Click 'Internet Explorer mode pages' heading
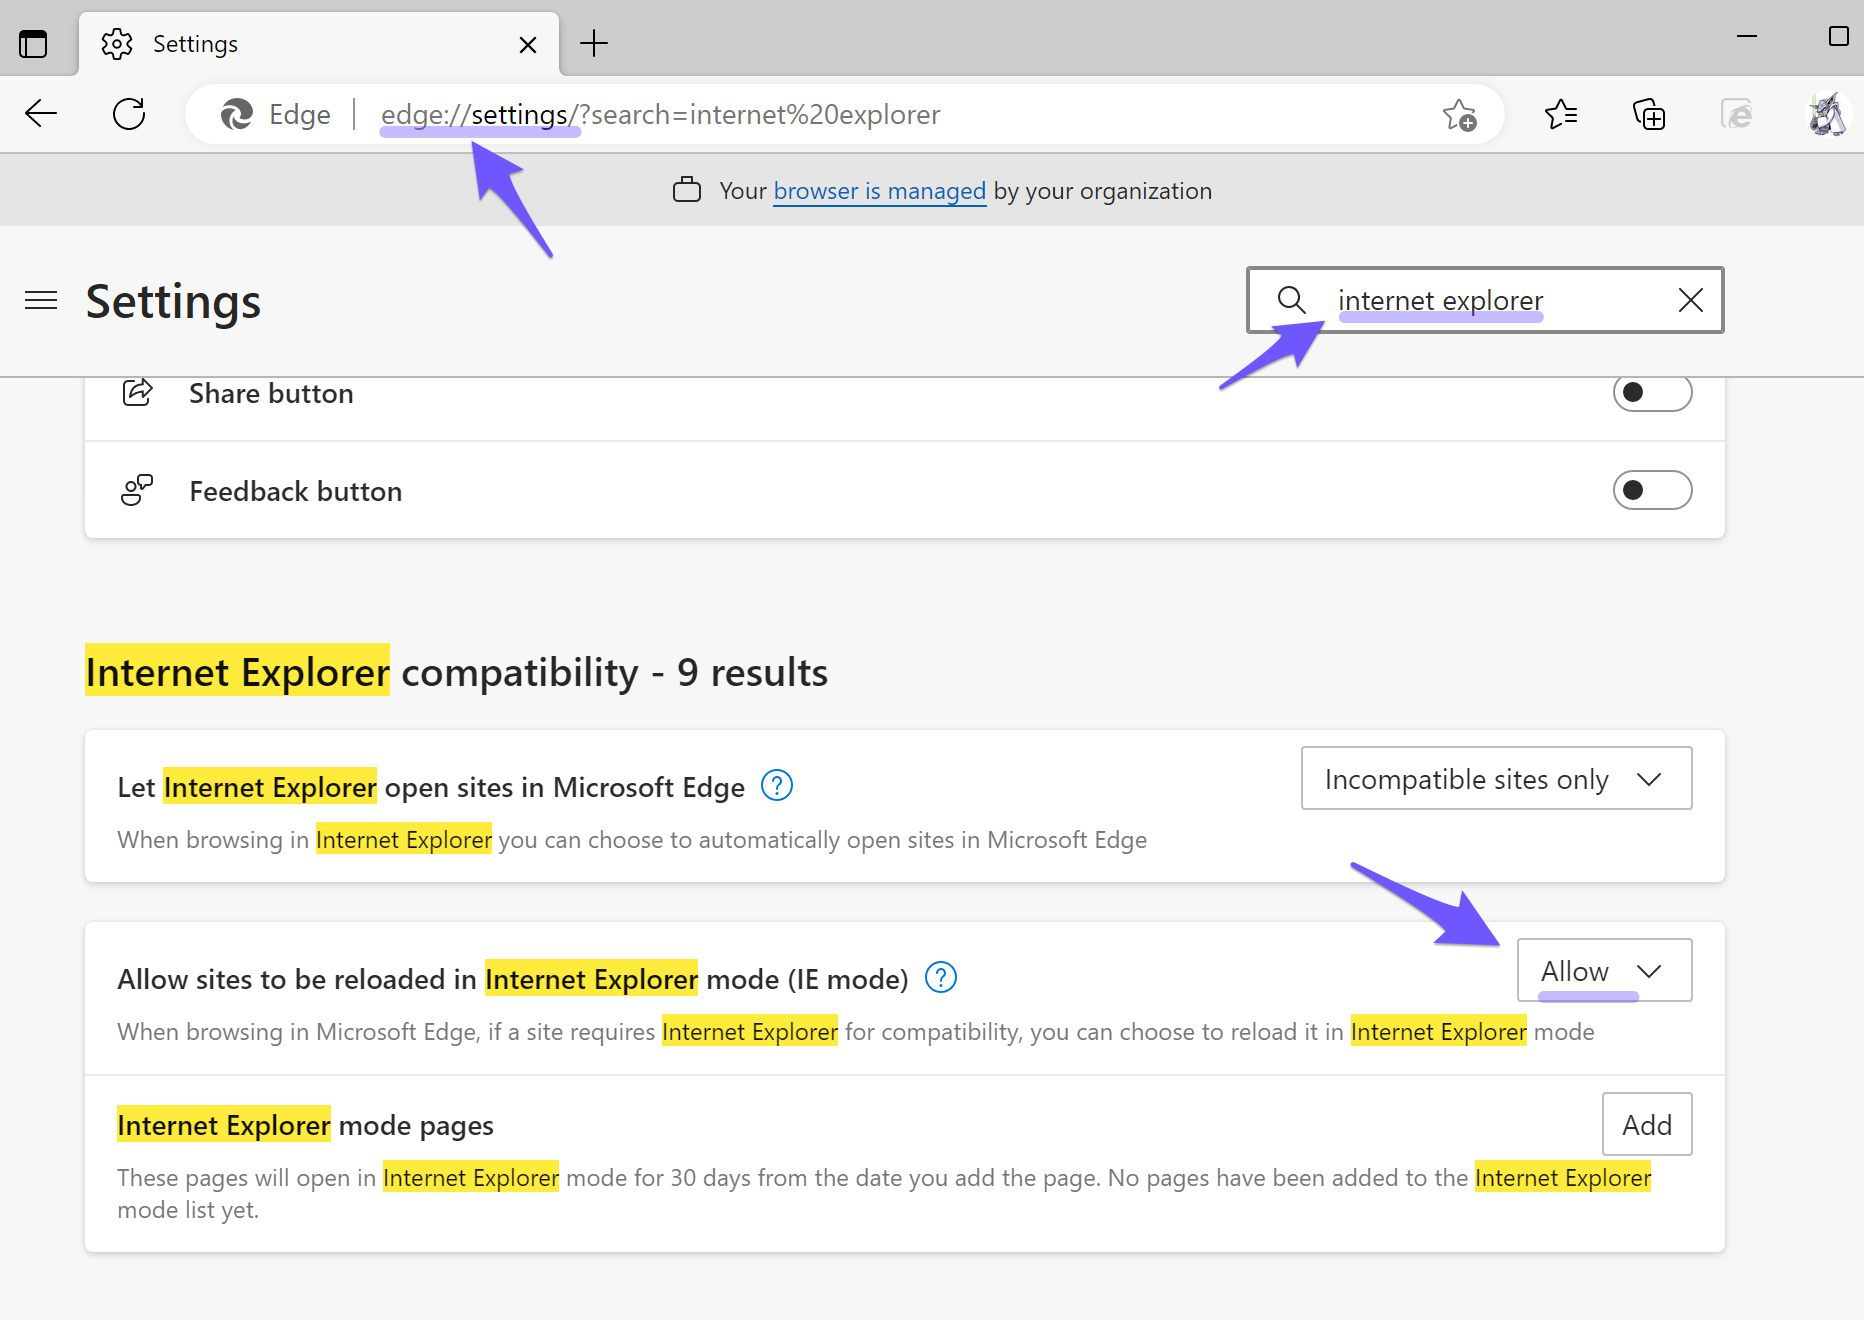Screen dimensions: 1864x1320 [305, 1125]
